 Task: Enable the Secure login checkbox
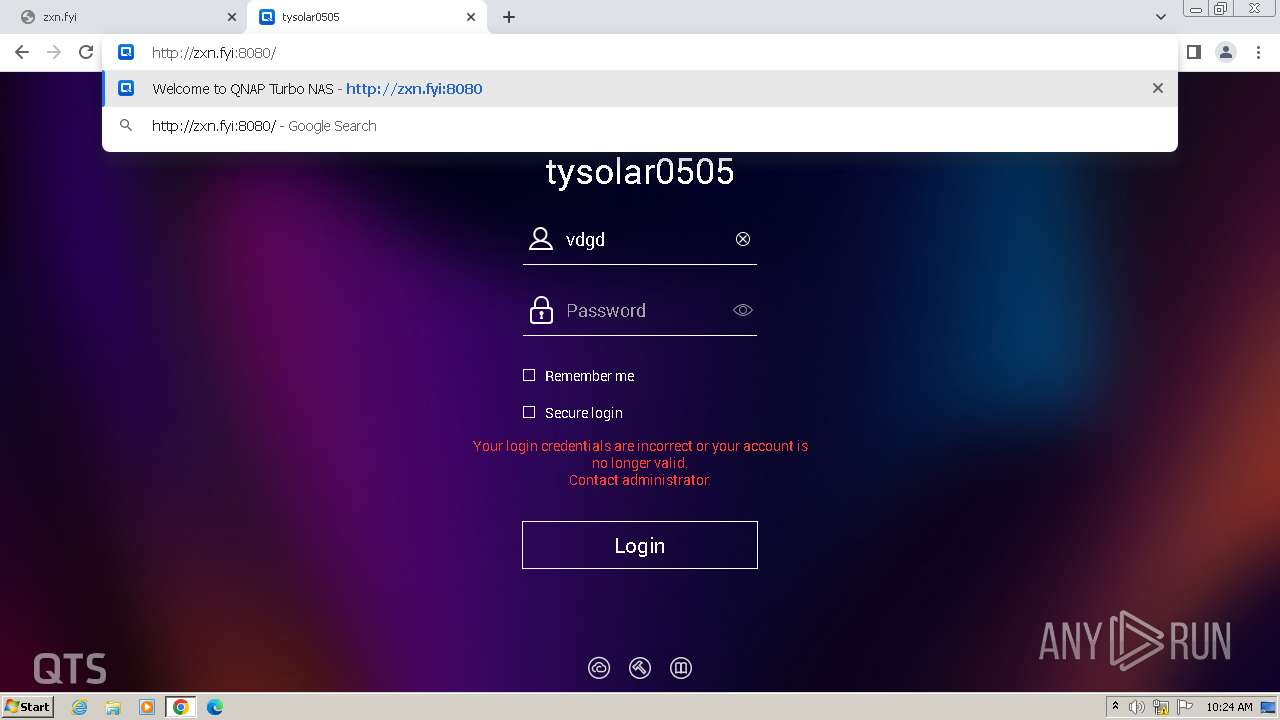point(529,412)
